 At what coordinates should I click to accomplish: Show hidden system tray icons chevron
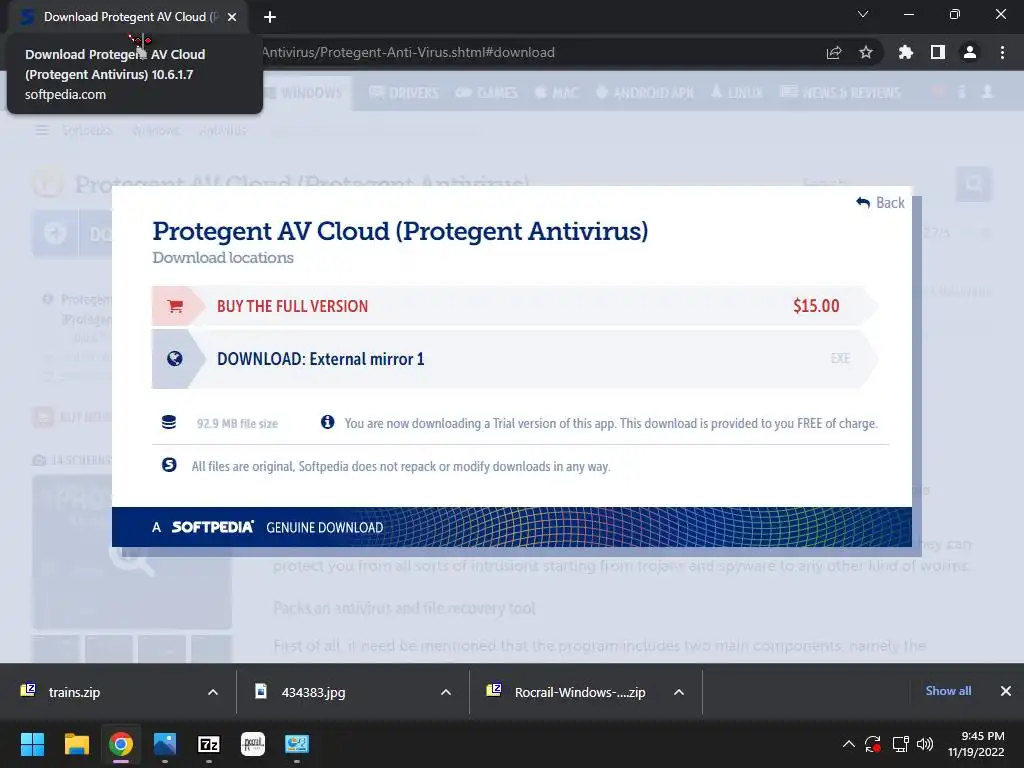pos(848,744)
